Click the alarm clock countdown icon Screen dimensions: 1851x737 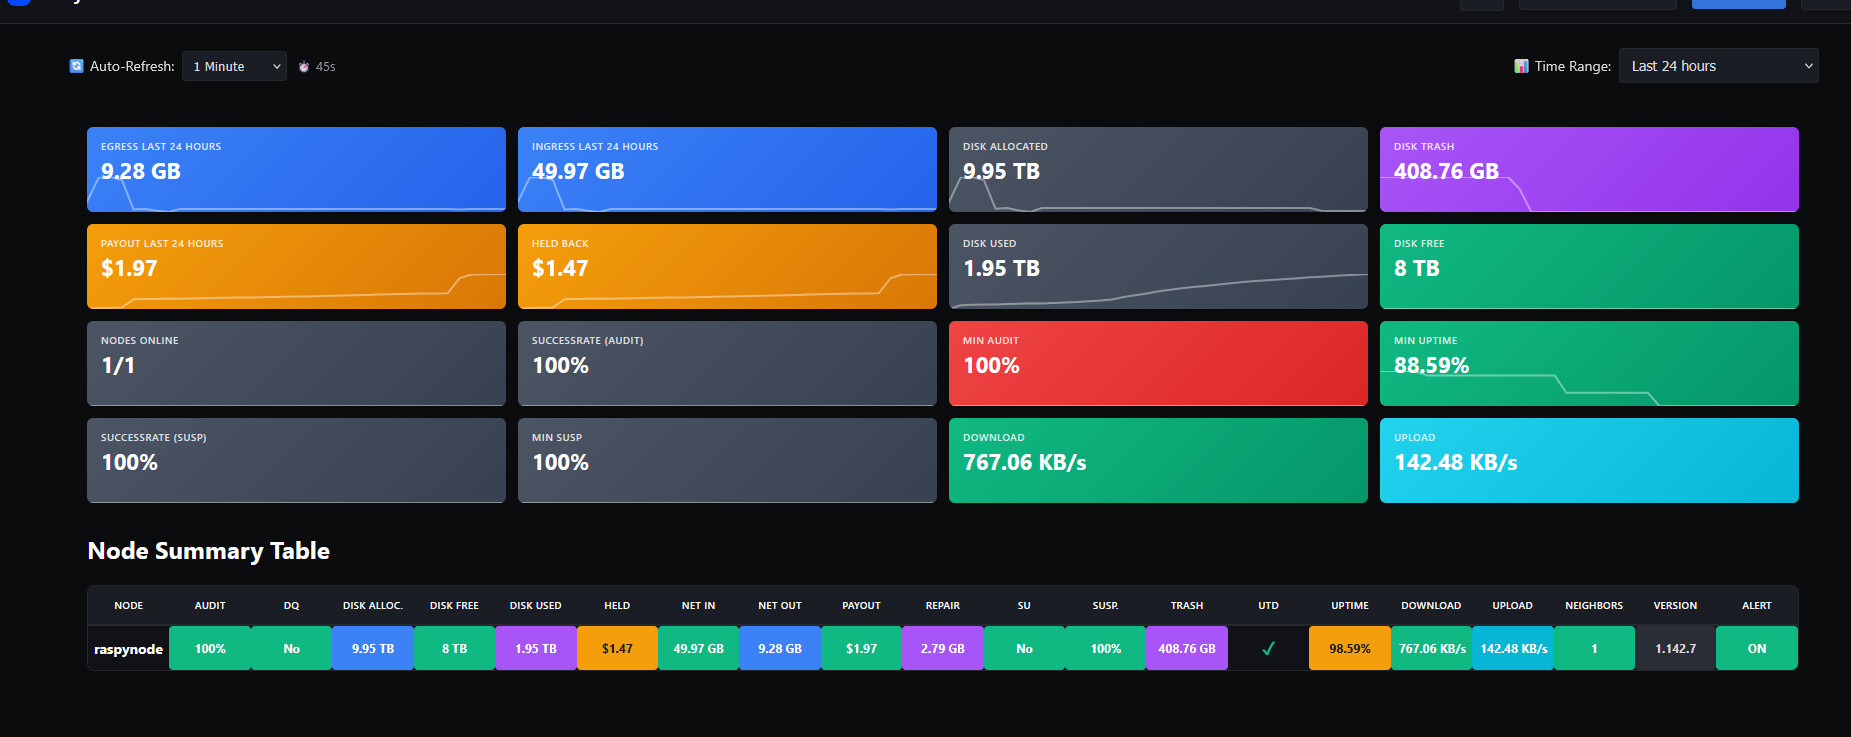[x=304, y=67]
